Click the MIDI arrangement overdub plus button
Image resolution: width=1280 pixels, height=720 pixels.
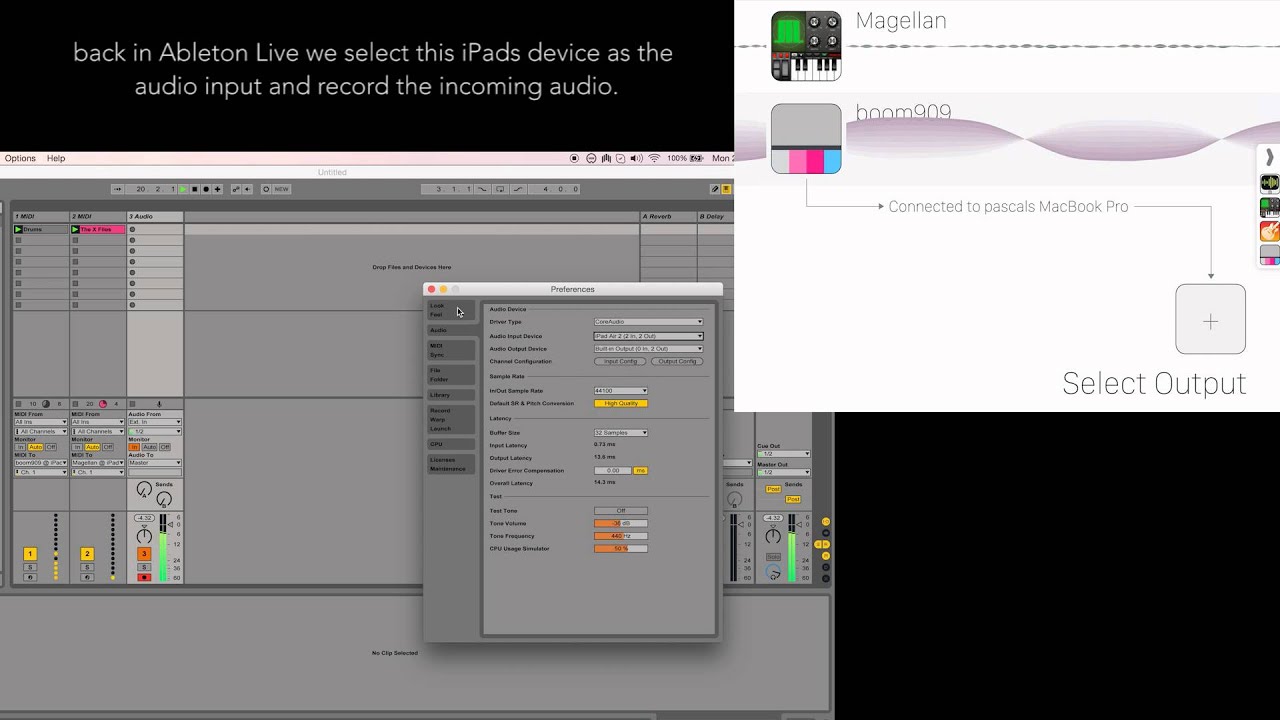(217, 189)
